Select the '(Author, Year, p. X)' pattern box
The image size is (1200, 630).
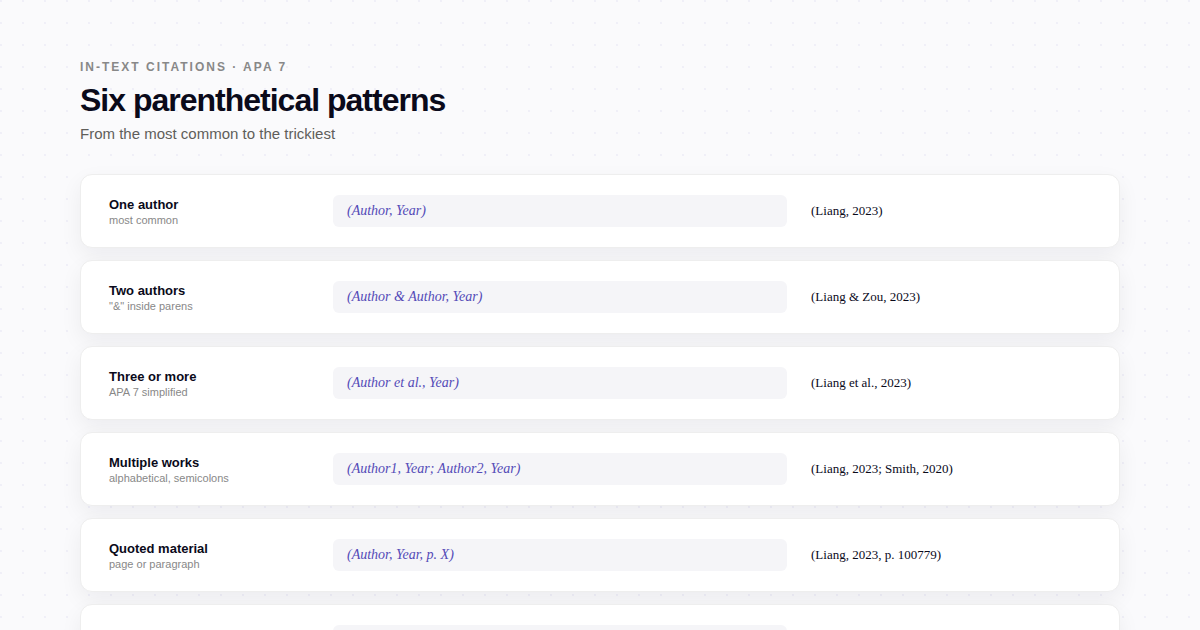[560, 555]
